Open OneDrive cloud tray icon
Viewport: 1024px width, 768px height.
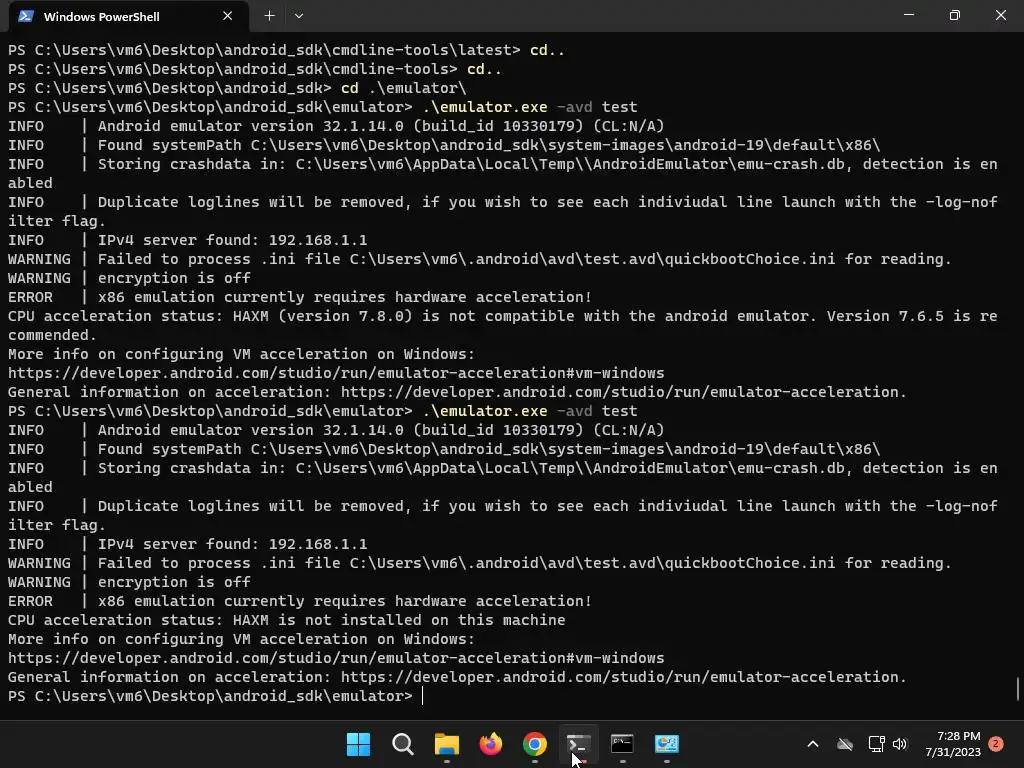(x=845, y=744)
